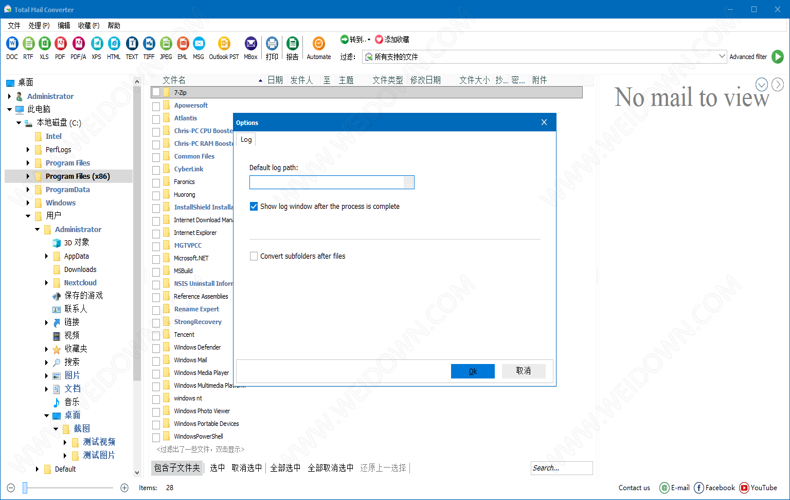Choose the JPEG output icon
790x500 pixels.
click(x=166, y=43)
